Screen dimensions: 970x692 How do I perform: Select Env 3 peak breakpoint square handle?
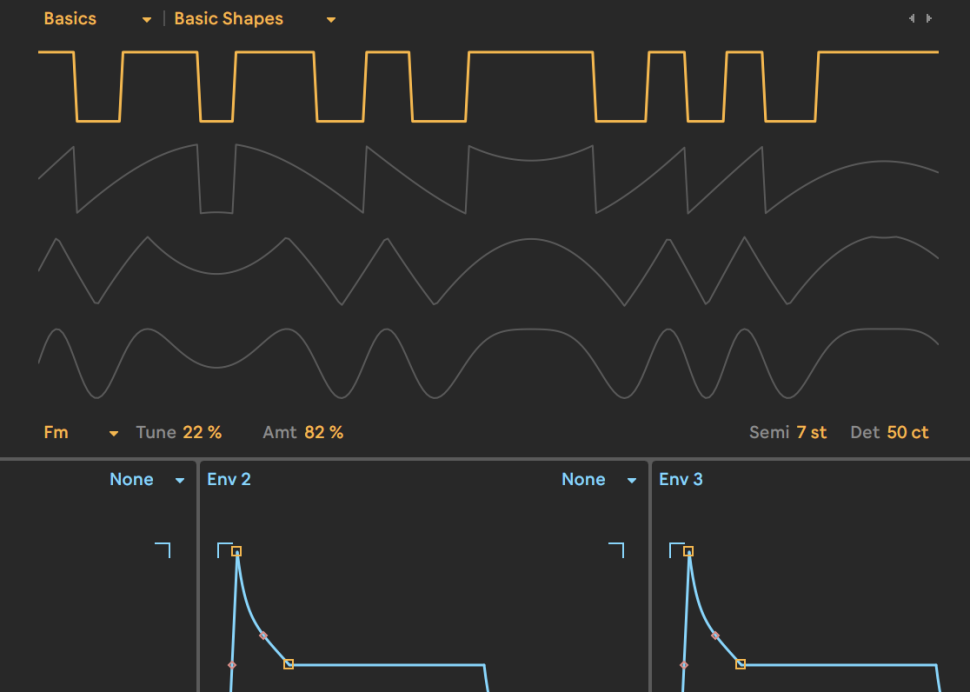[689, 551]
